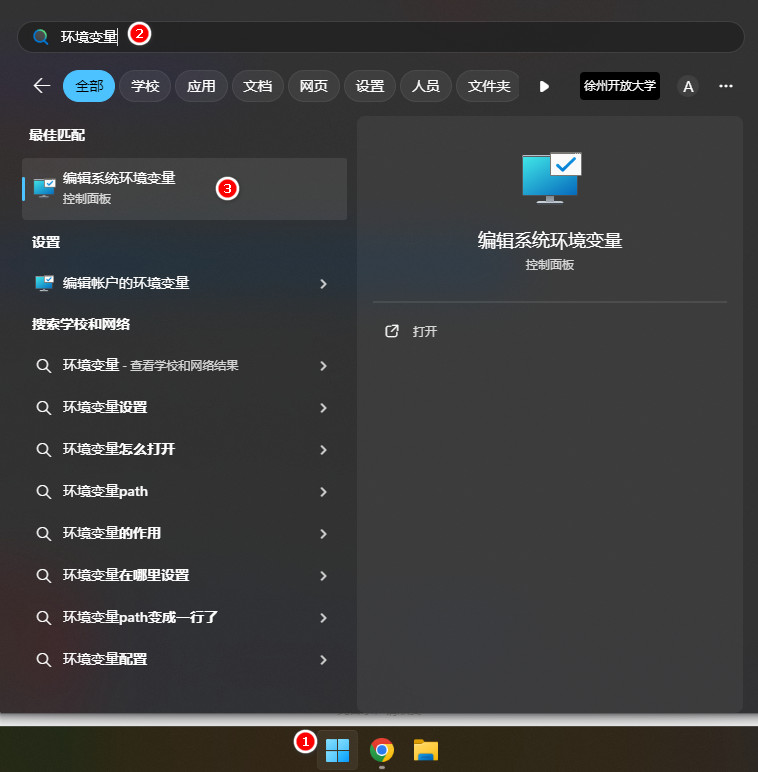Expand chevron for 环境变量 - 查看学校和网络结果

click(x=323, y=366)
